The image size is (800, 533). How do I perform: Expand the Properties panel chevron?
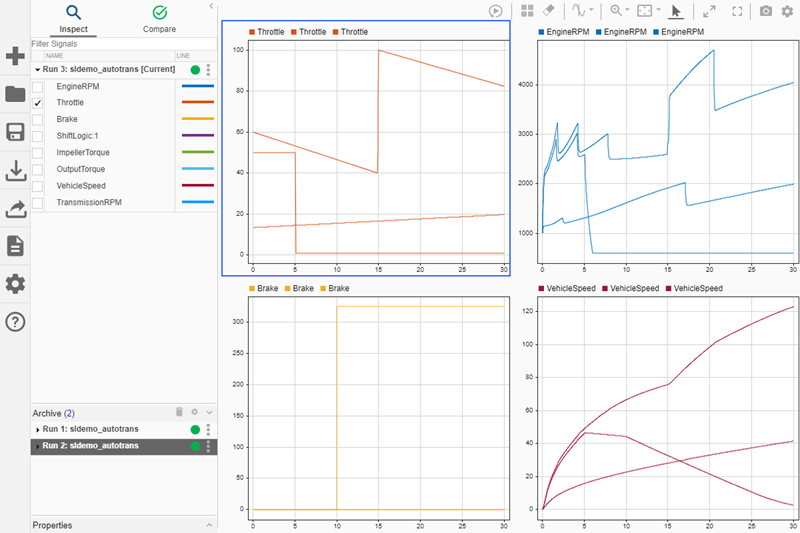209,525
